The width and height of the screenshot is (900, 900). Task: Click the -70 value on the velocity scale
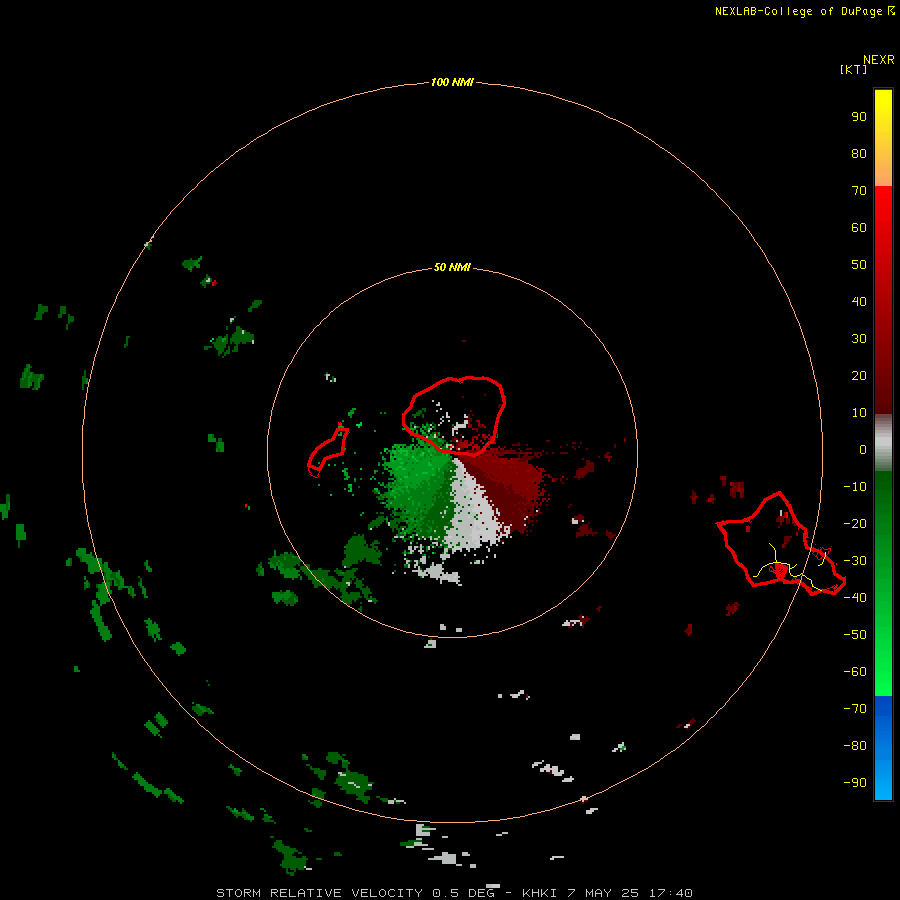pos(855,709)
